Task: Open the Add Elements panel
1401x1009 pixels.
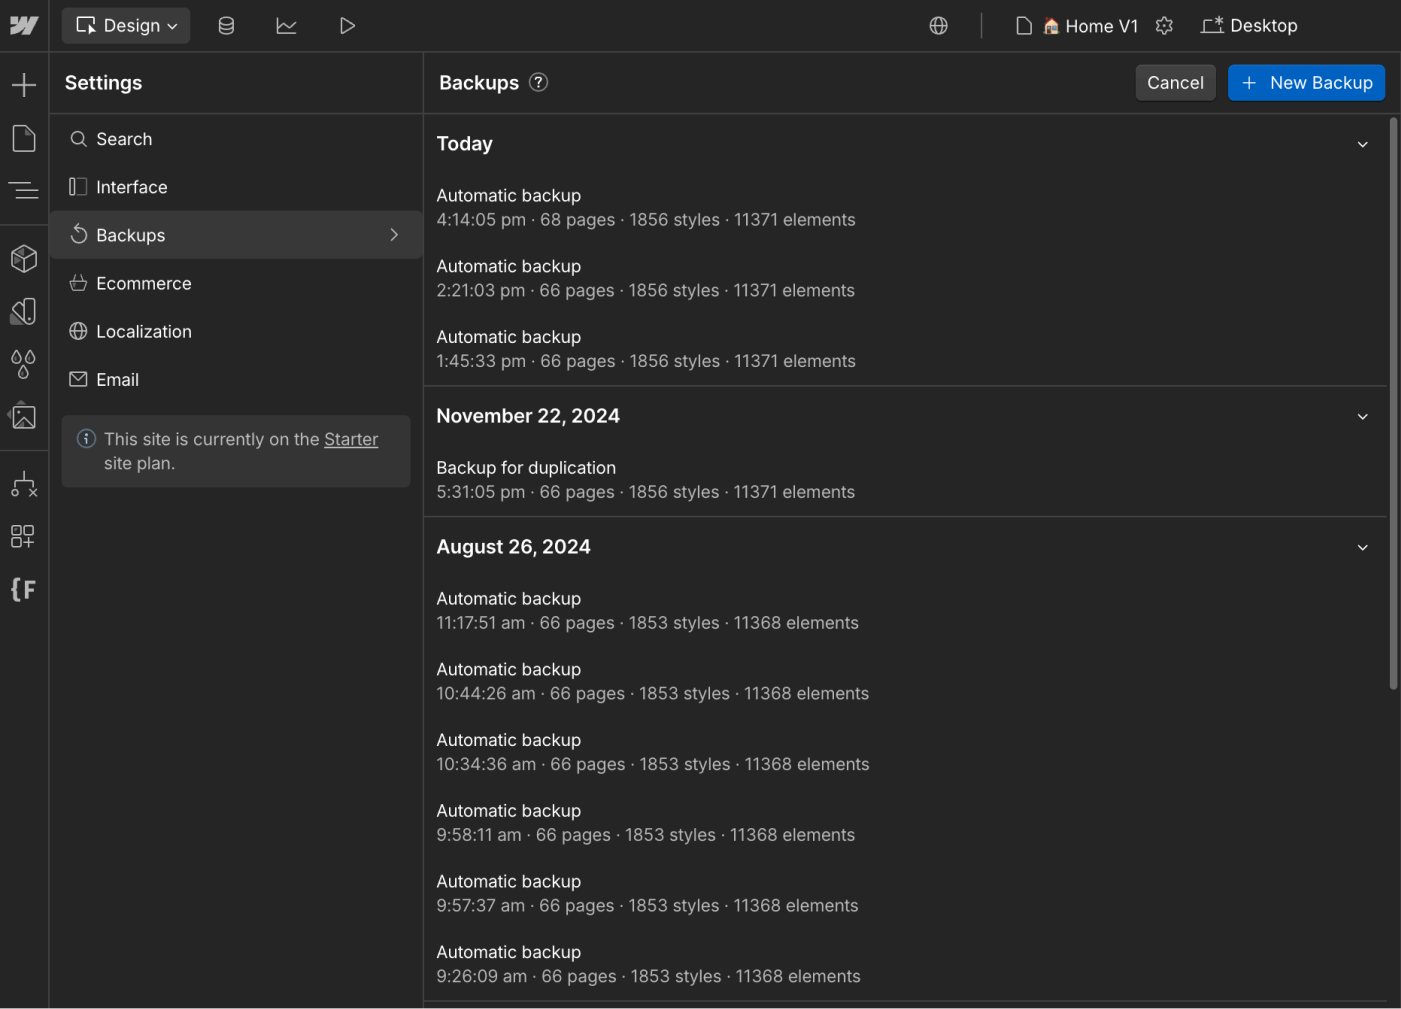Action: pos(24,84)
